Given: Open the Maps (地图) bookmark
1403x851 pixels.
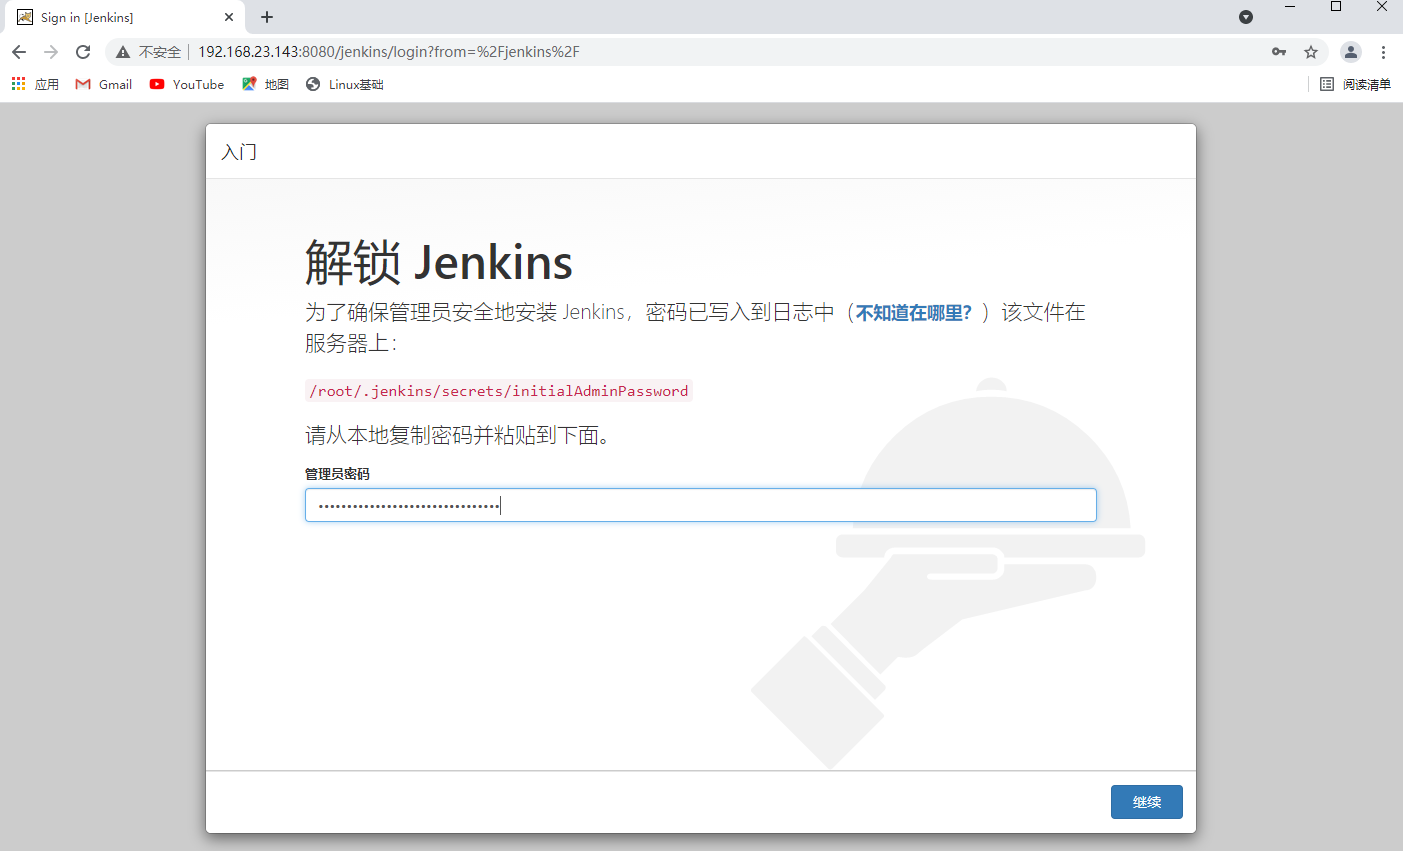Looking at the screenshot, I should tap(265, 84).
